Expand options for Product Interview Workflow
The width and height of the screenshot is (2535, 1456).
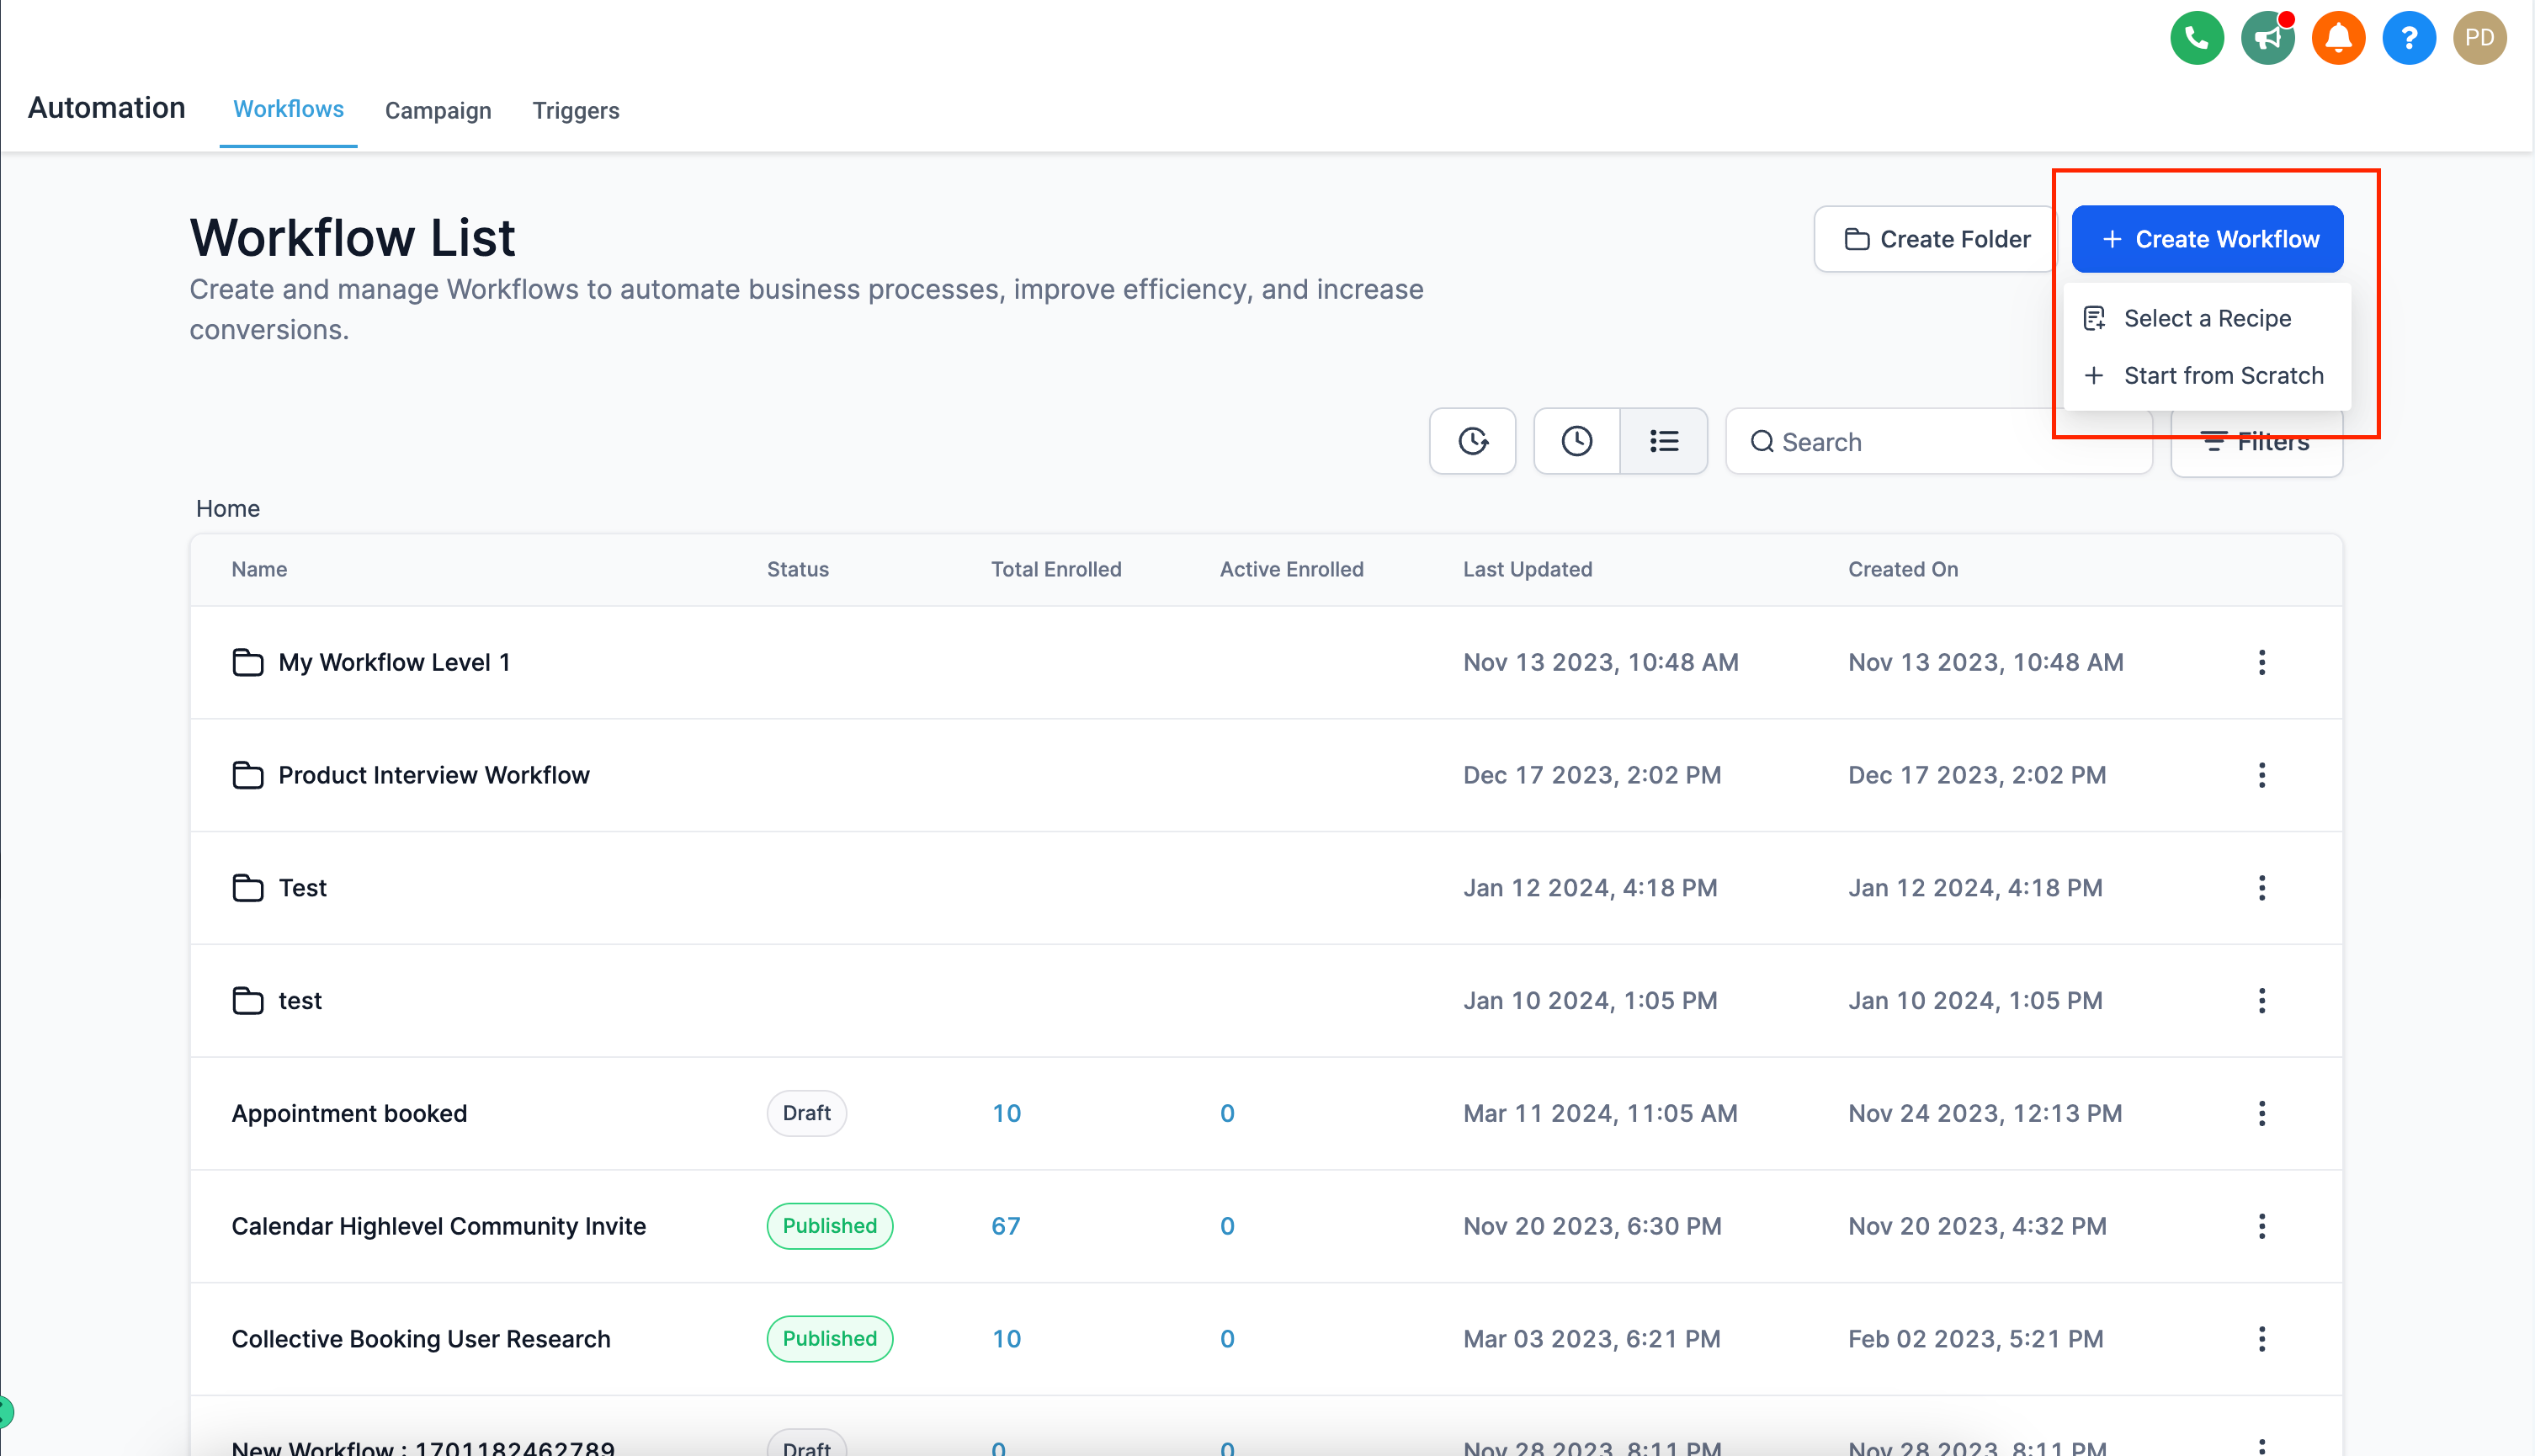[x=2261, y=775]
